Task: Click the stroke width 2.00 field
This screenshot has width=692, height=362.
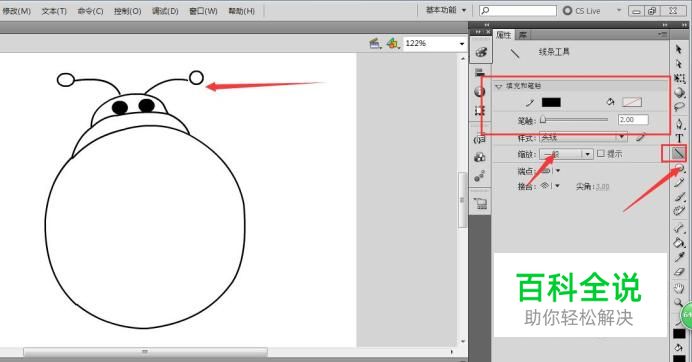Action: pos(633,120)
